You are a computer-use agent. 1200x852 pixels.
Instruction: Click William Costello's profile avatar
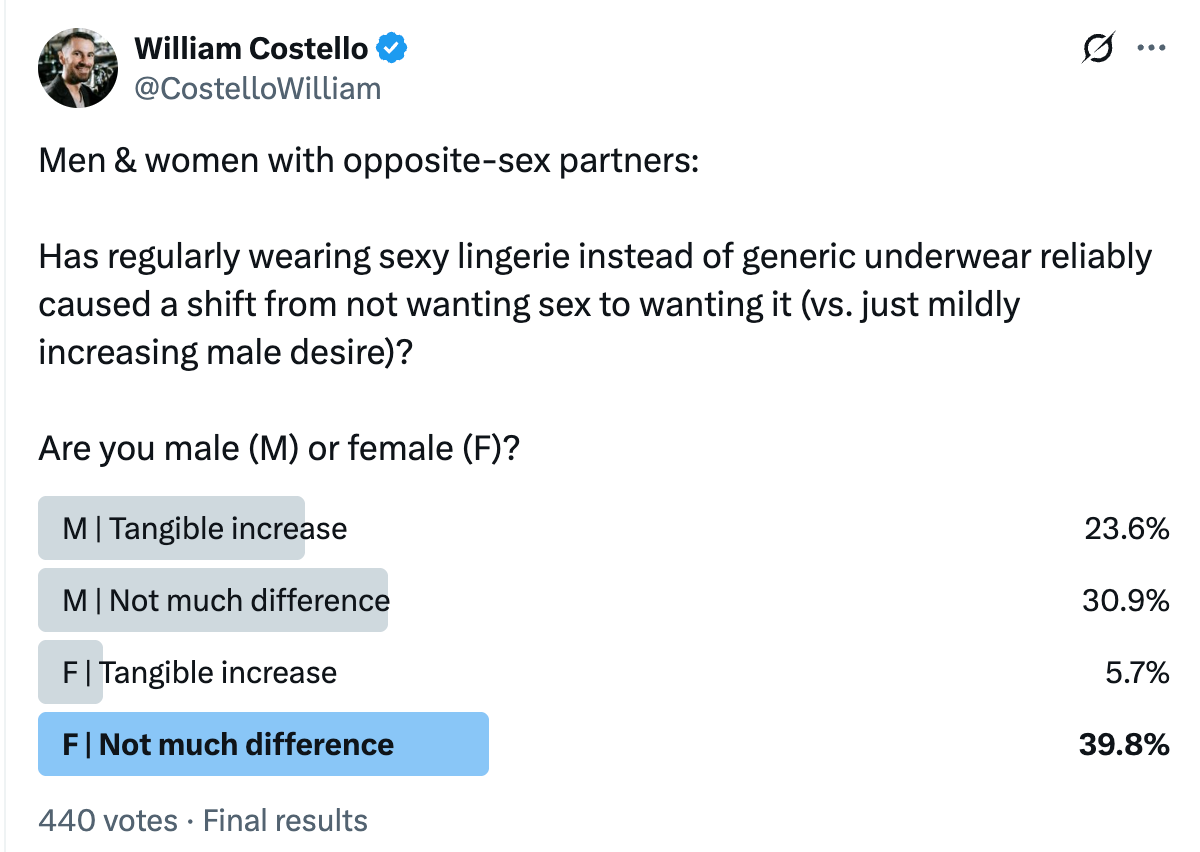(x=77, y=67)
